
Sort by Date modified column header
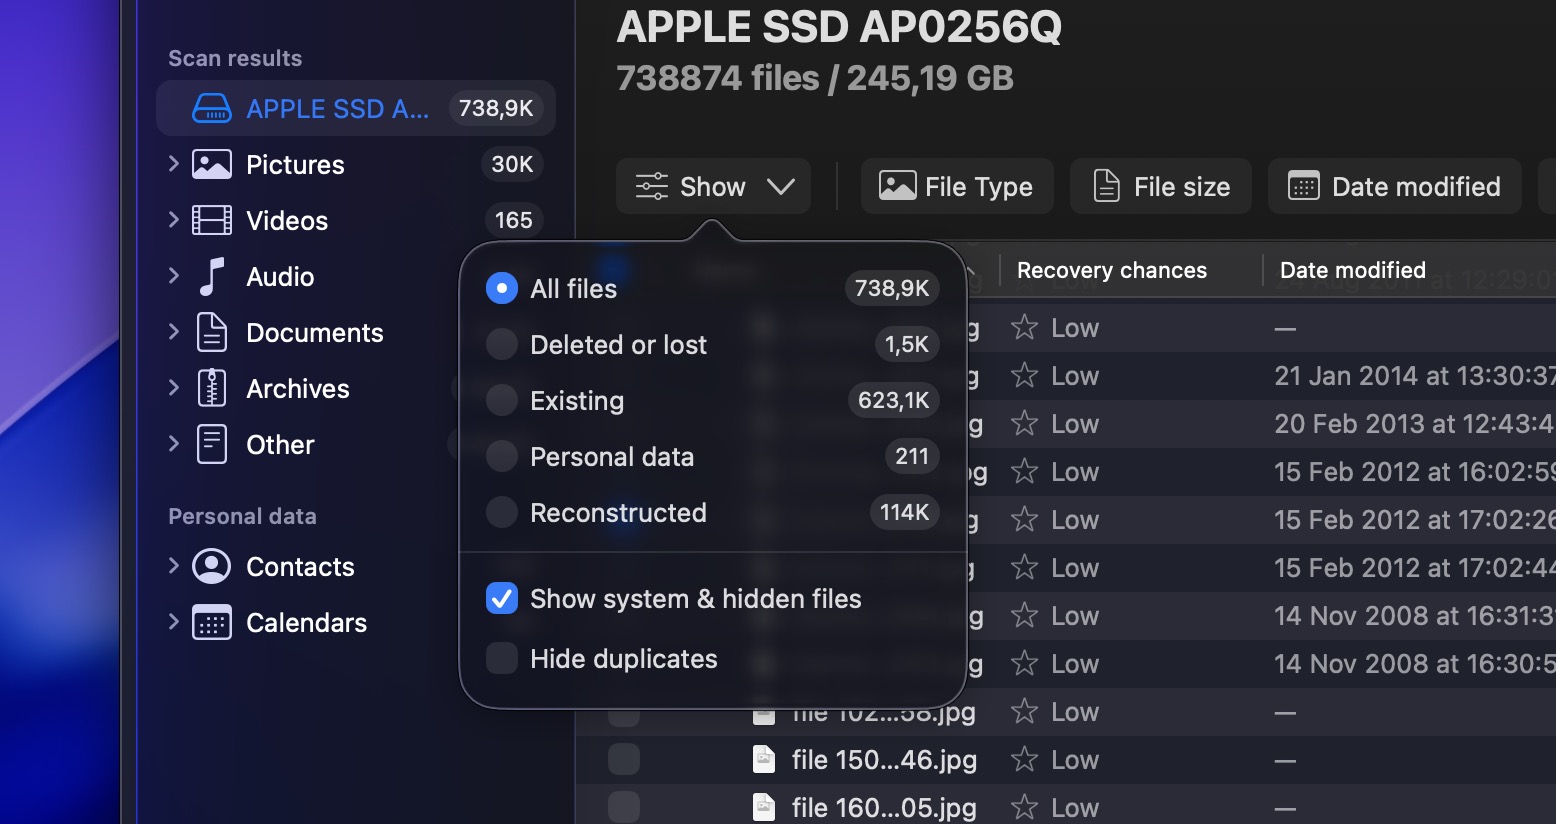pos(1353,270)
